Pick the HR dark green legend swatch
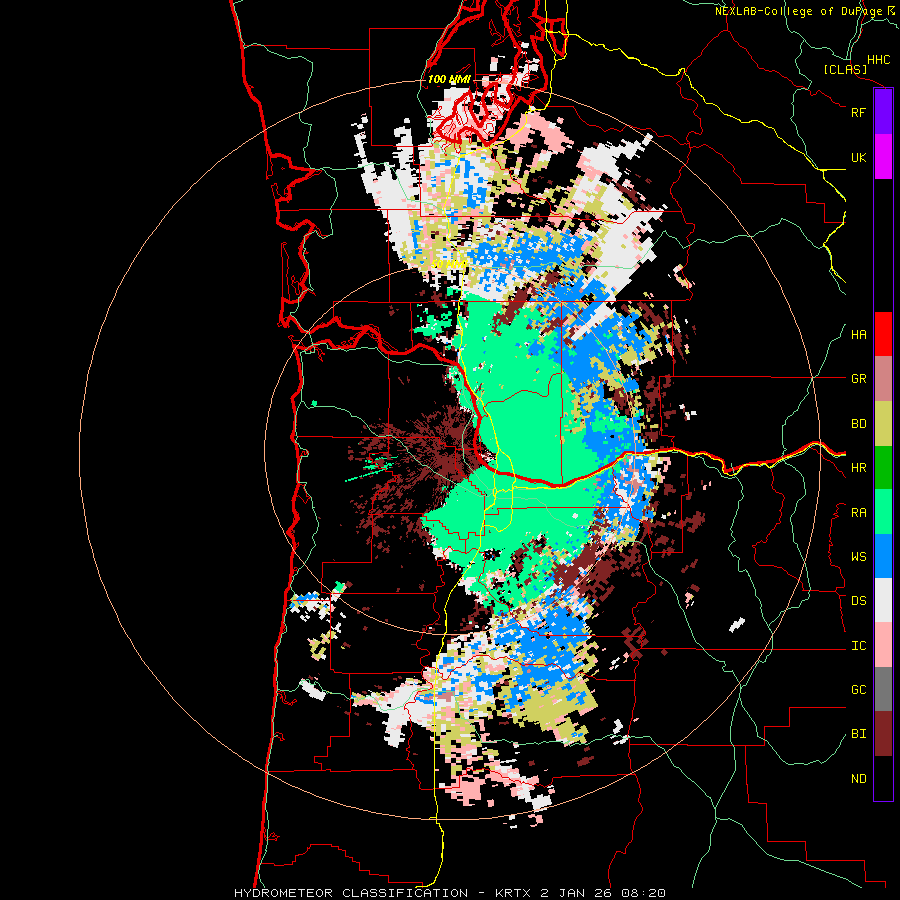900x900 pixels. pos(883,468)
